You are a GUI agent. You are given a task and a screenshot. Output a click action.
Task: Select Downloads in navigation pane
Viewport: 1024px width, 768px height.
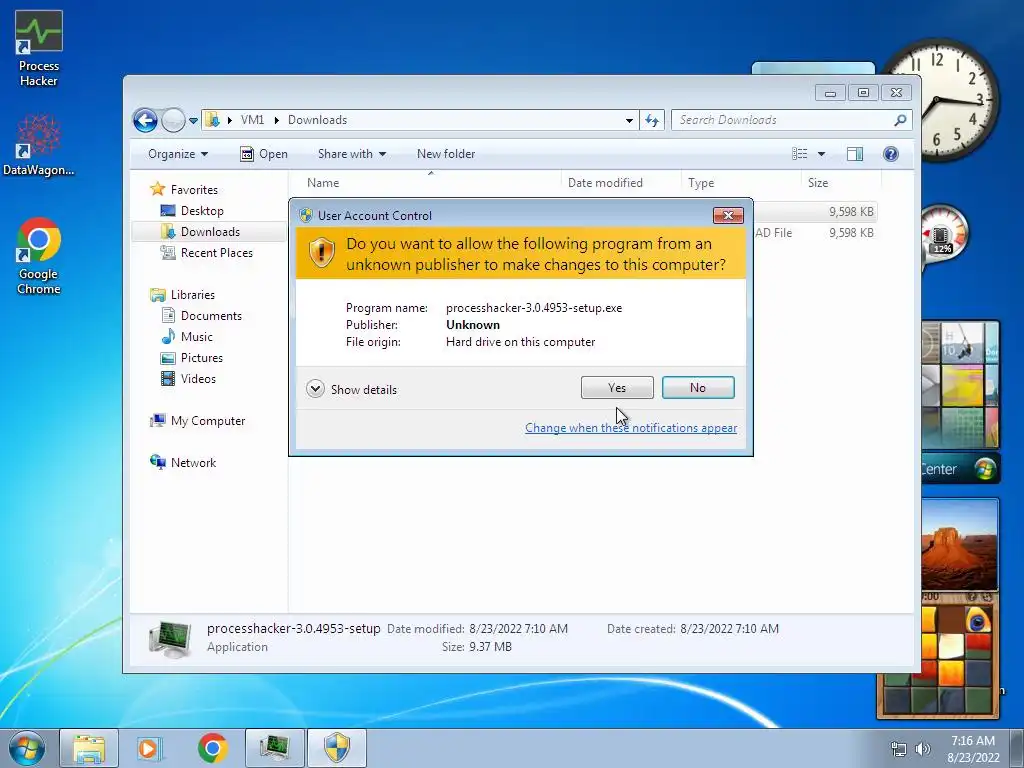point(209,232)
